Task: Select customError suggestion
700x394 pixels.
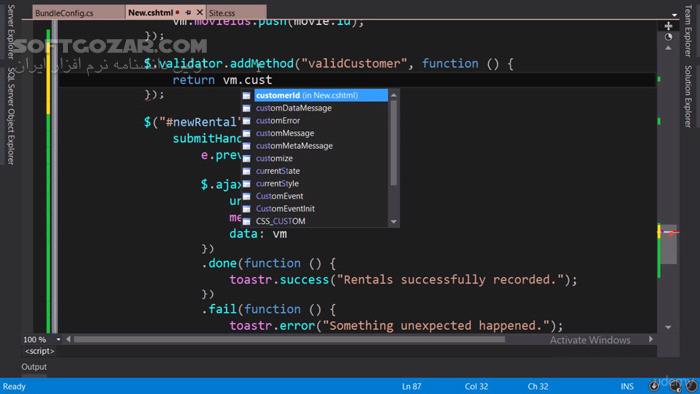Action: pyautogui.click(x=278, y=120)
